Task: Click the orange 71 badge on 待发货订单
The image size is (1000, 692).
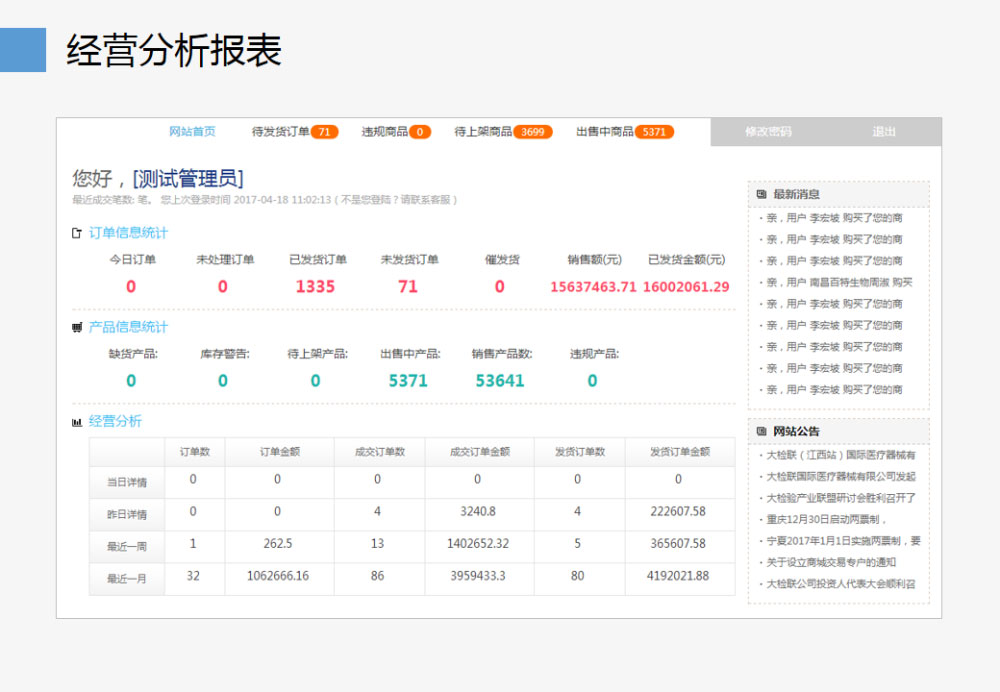Action: (x=325, y=132)
